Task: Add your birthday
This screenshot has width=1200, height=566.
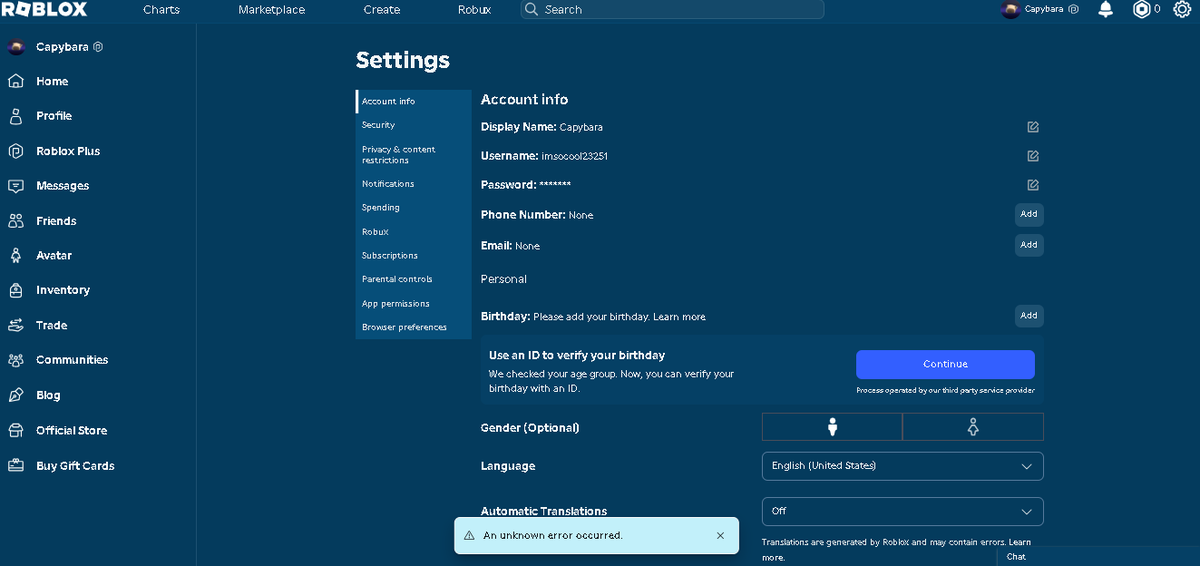Action: 1029,316
